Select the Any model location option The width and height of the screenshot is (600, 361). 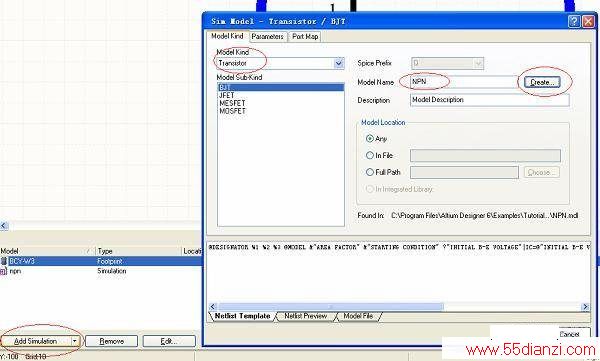[x=370, y=139]
